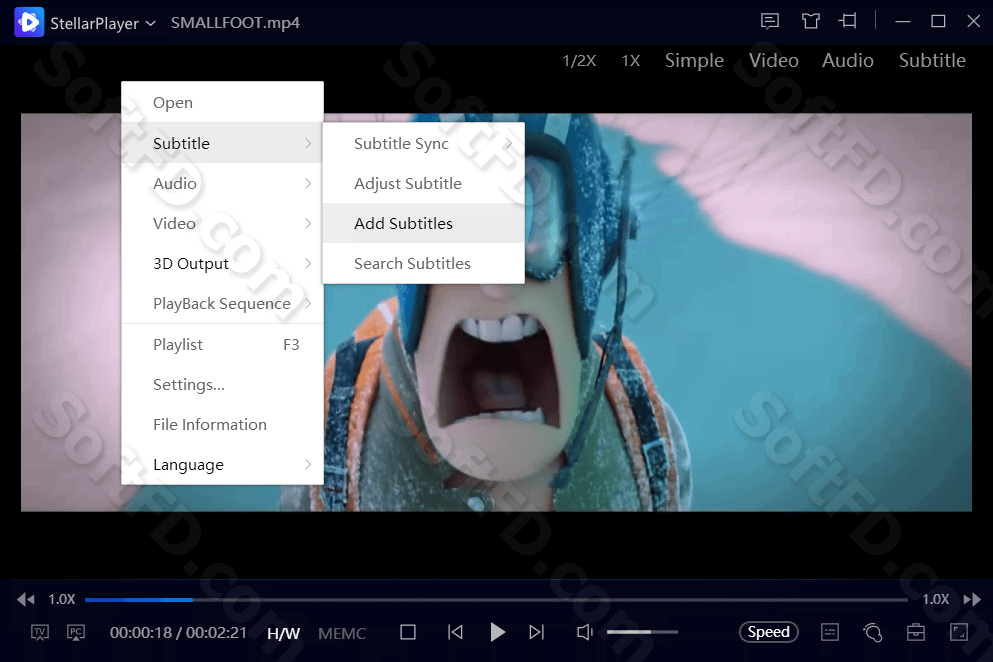Choose Open in the context menu
993x662 pixels.
click(222, 103)
